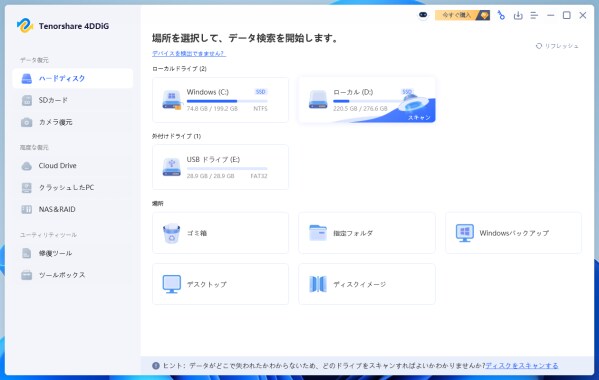
Task: Click the 今すぐ購入 buy now button
Action: [462, 15]
